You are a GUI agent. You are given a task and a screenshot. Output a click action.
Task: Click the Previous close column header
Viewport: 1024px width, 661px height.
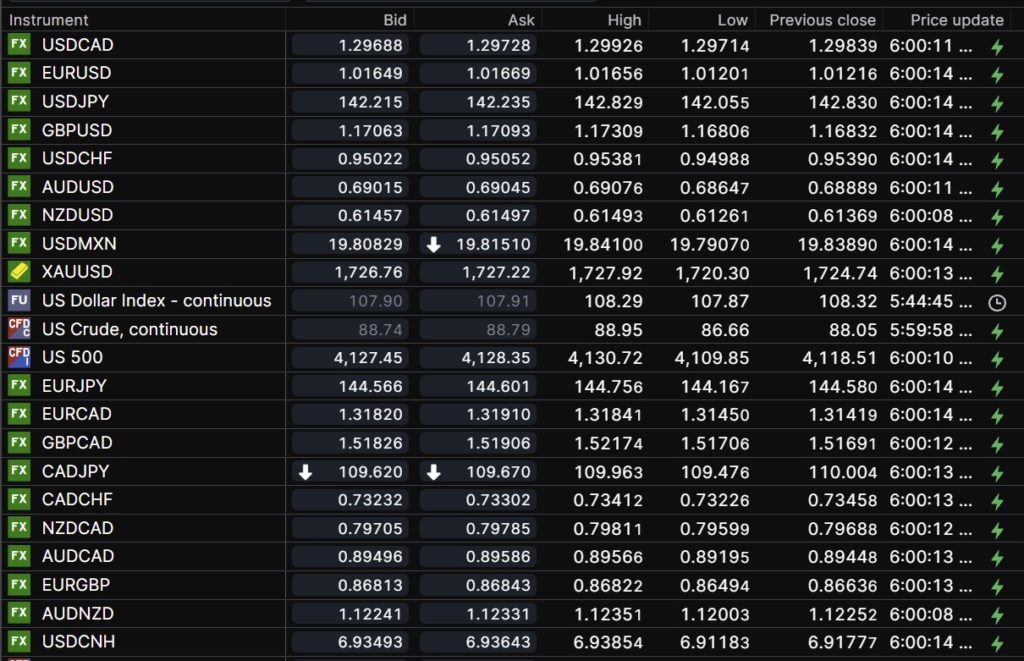click(822, 20)
